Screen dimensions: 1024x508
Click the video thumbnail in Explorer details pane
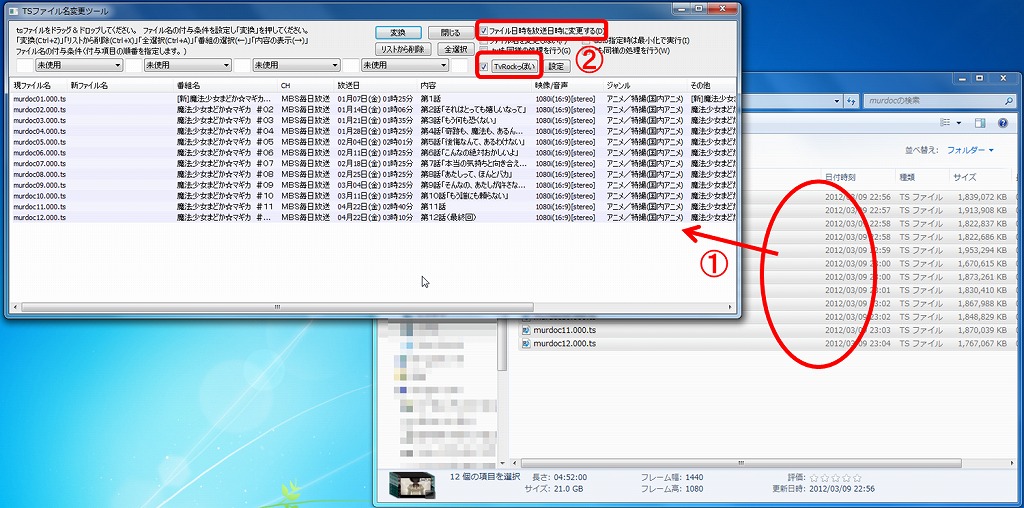point(412,484)
